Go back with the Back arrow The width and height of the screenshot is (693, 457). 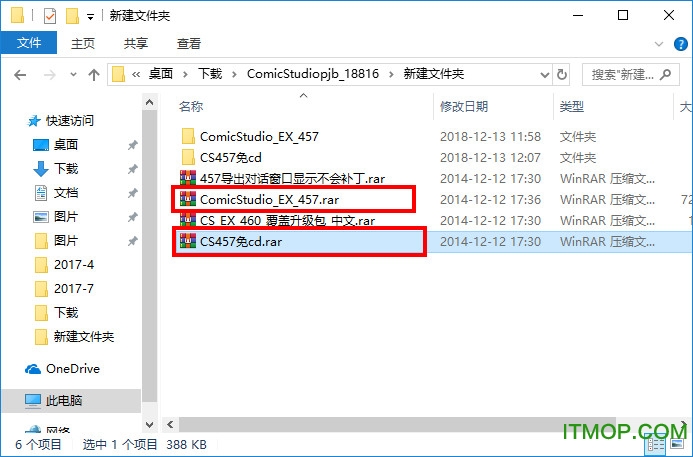coord(20,75)
